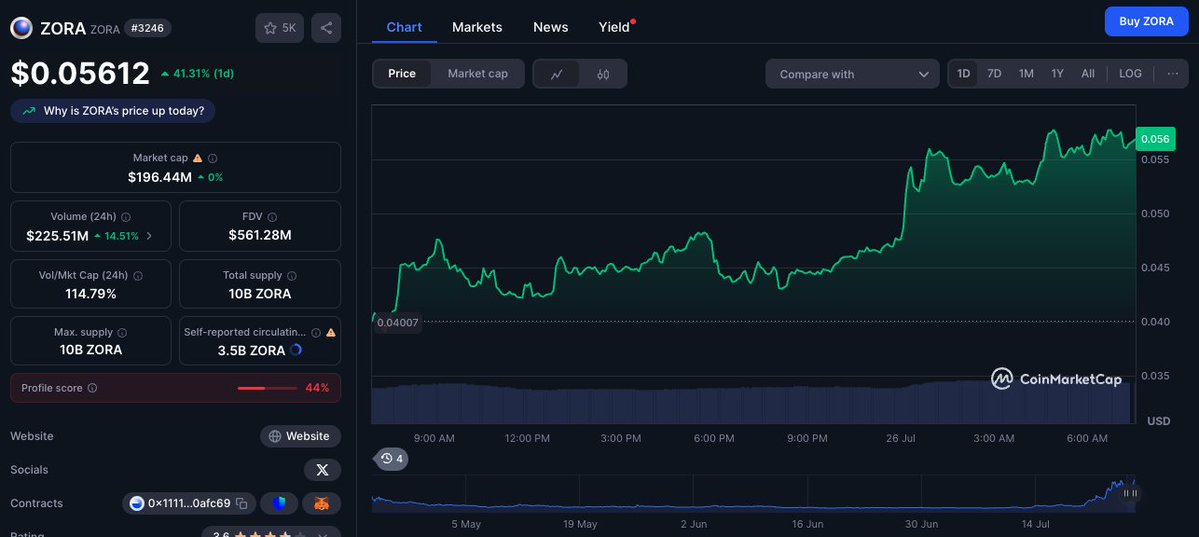Click the circulating supply progress ring icon
This screenshot has width=1199, height=537.
point(296,350)
